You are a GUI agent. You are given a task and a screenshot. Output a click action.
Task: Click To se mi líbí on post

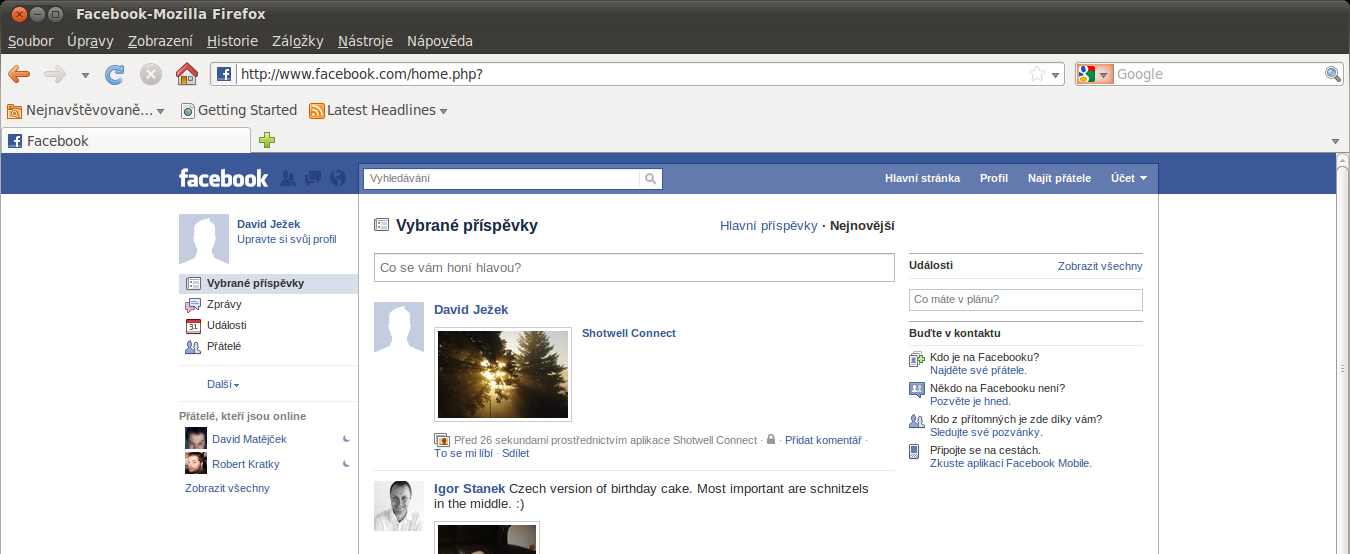(x=463, y=453)
